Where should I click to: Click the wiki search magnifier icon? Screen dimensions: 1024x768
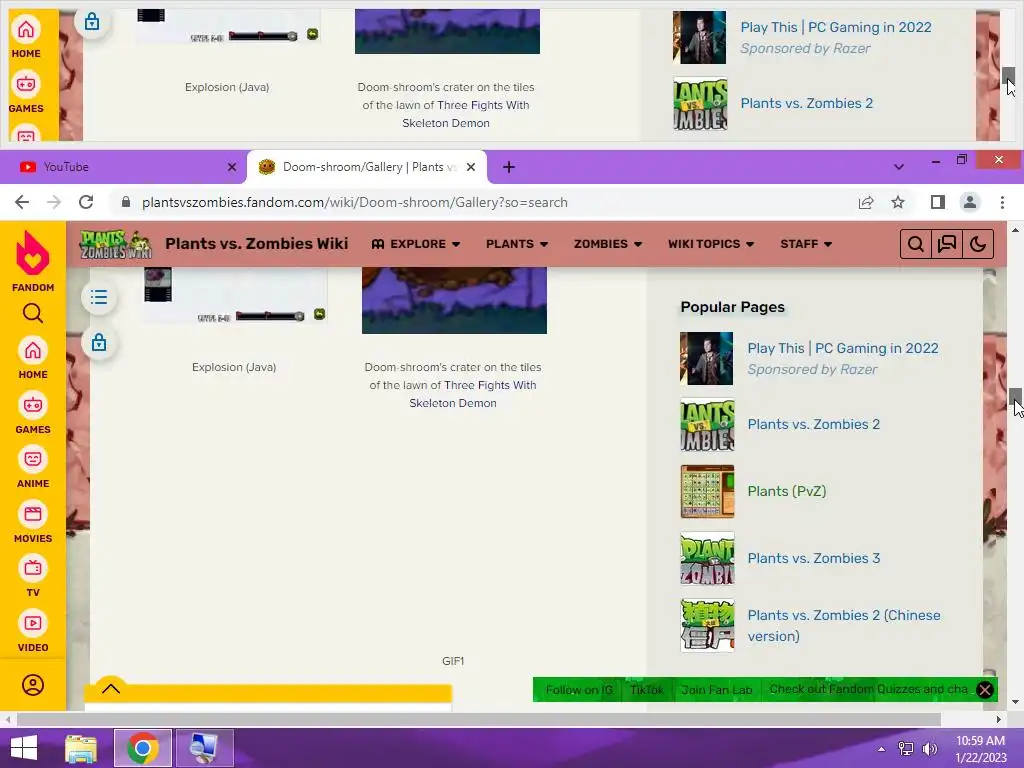[916, 244]
